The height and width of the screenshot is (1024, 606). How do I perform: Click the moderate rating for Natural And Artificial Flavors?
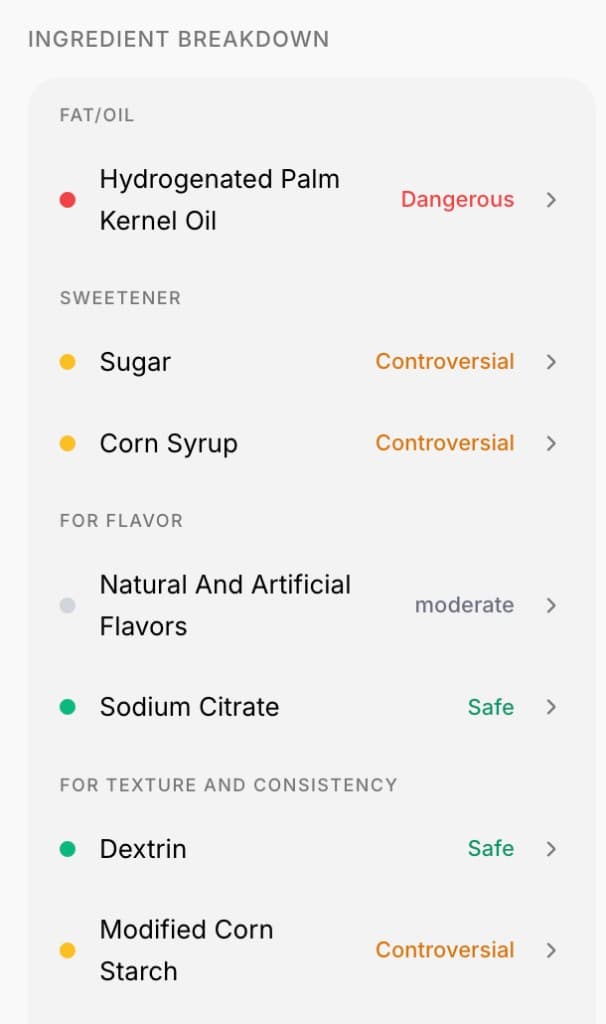[464, 605]
